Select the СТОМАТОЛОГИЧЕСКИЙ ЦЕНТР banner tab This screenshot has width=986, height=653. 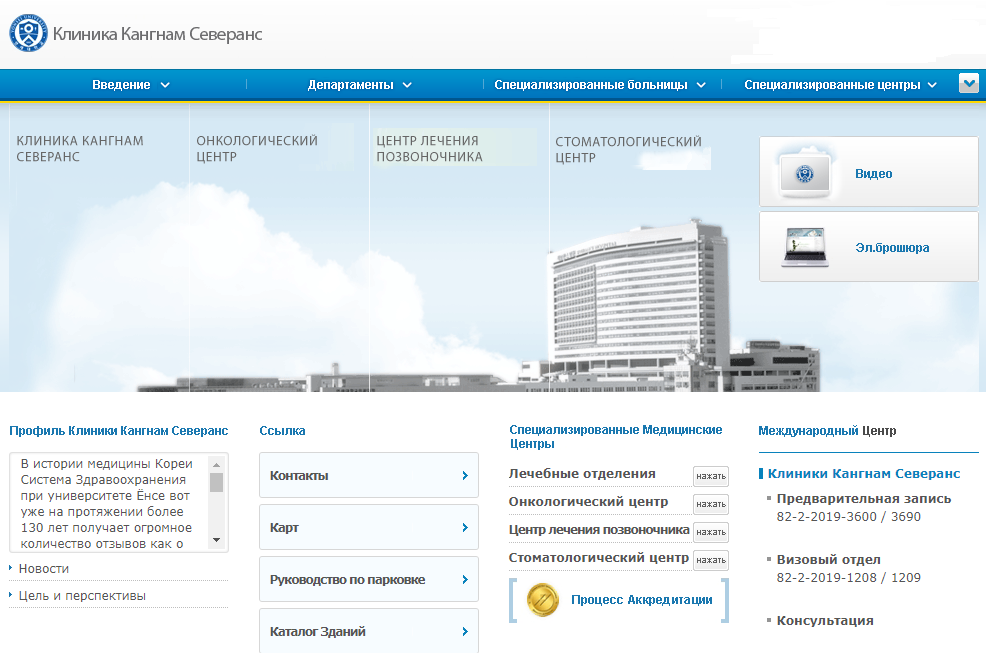point(628,150)
